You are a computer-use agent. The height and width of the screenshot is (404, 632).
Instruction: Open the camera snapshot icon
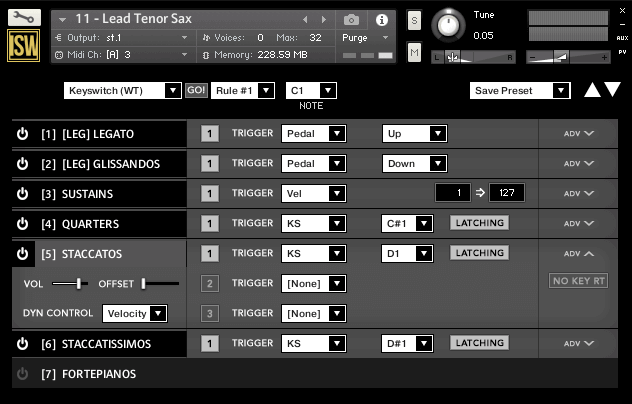tap(351, 20)
